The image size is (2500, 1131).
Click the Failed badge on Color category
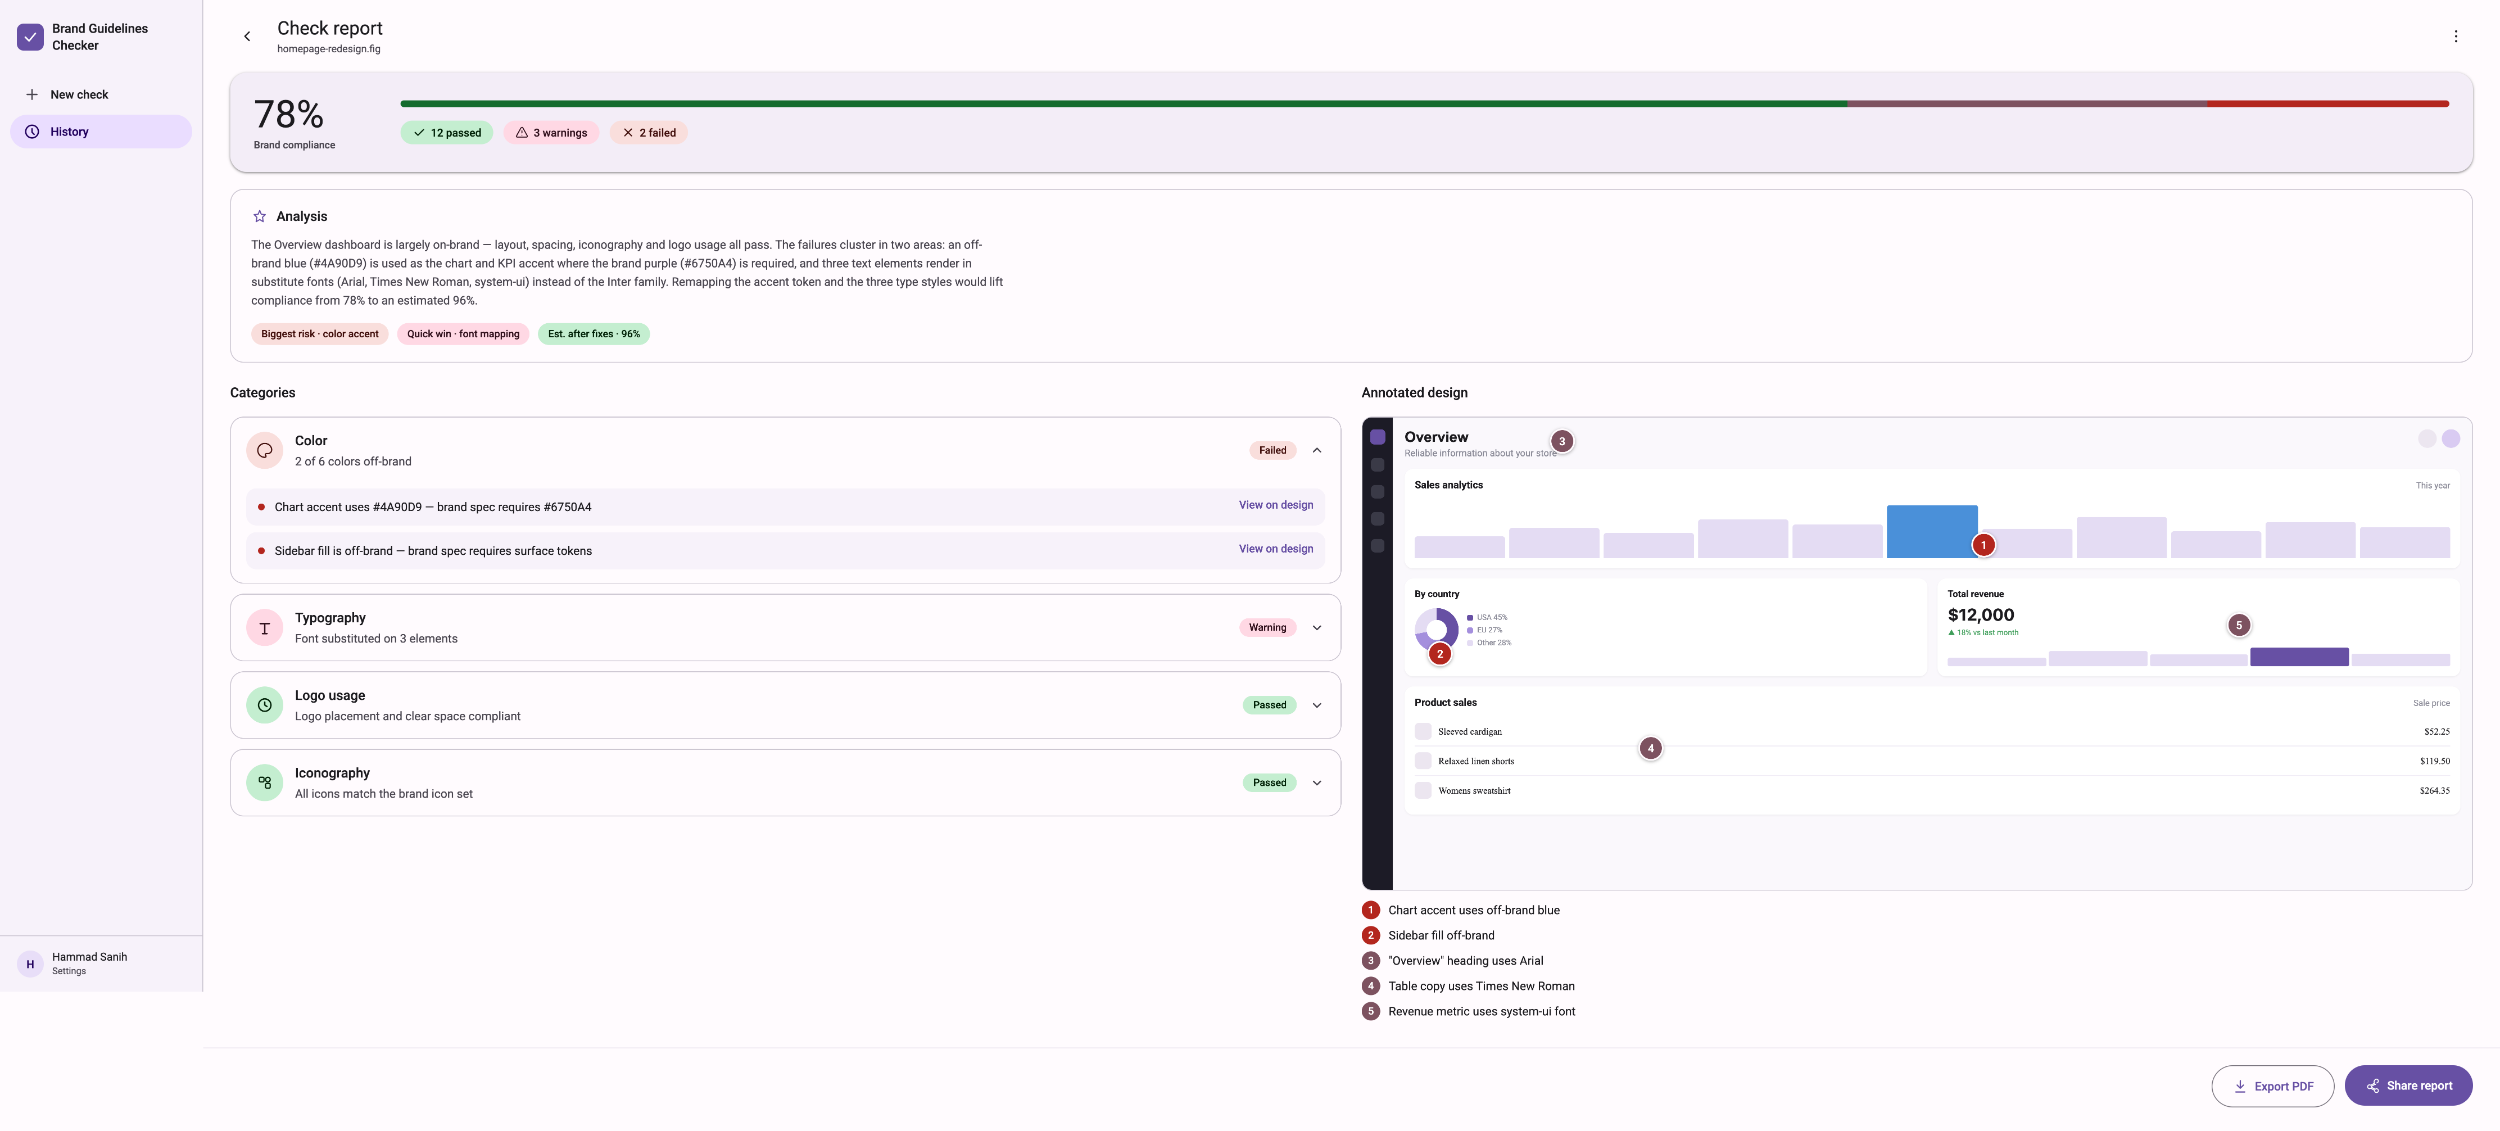click(x=1272, y=451)
